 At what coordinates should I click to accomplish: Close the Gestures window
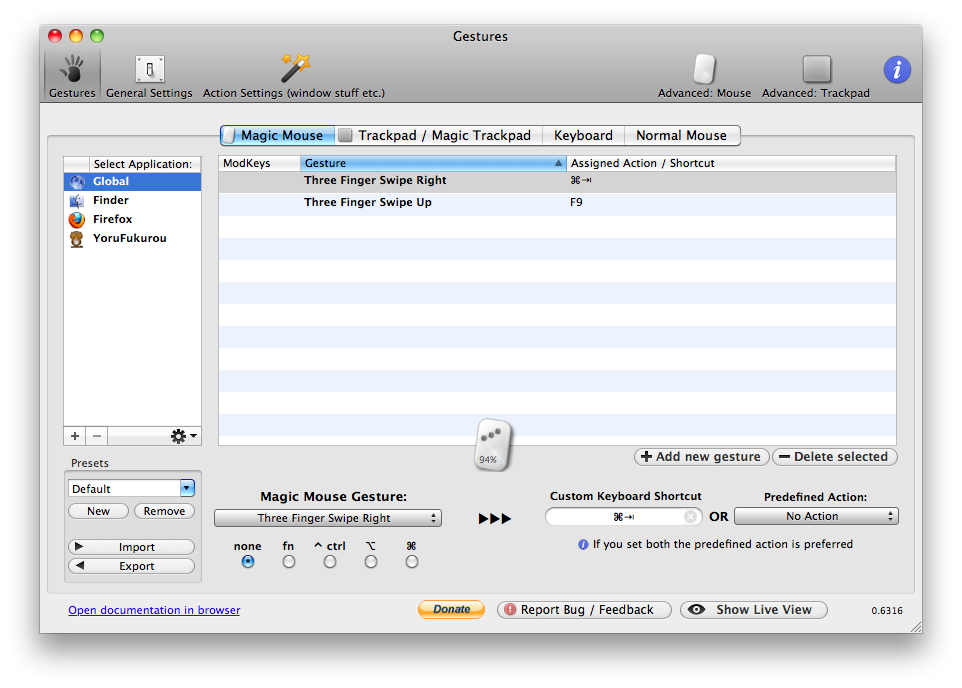pos(55,36)
